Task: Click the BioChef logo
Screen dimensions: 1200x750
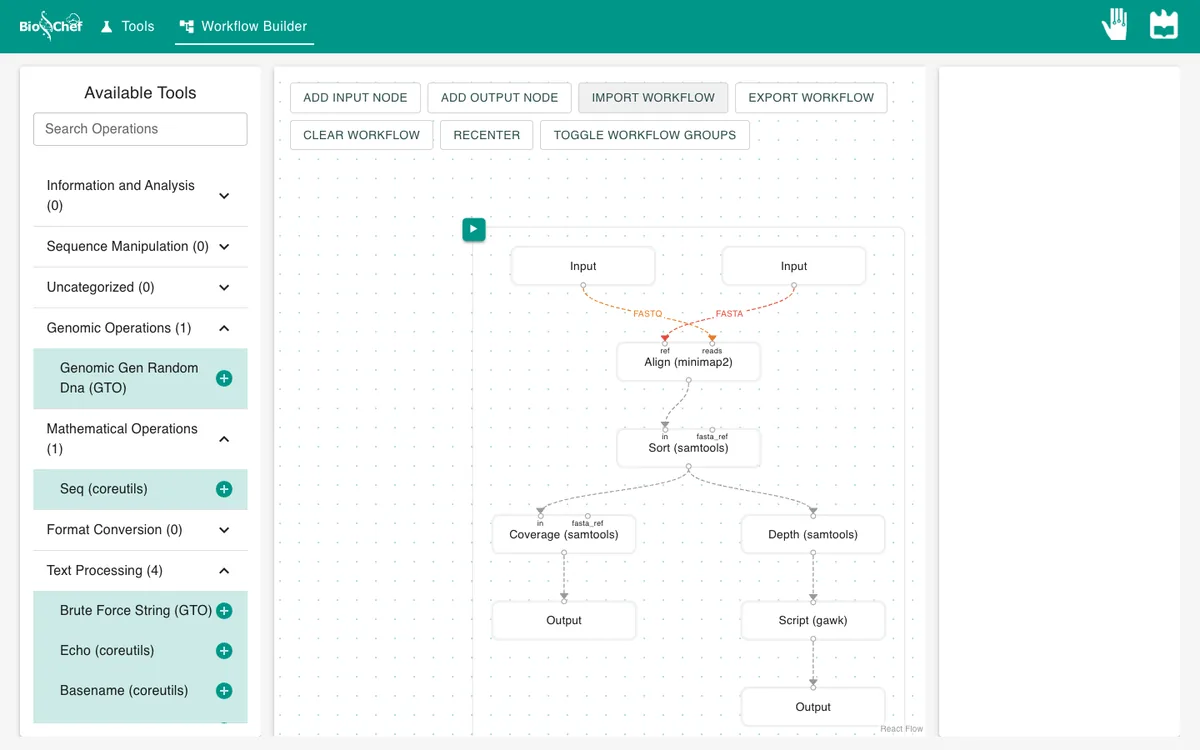Action: 51,26
